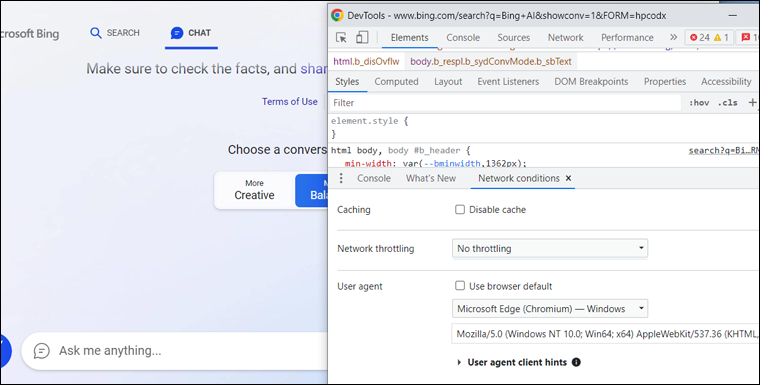Switch drawer to What's New tab
Viewport: 760px width, 385px height.
point(431,178)
